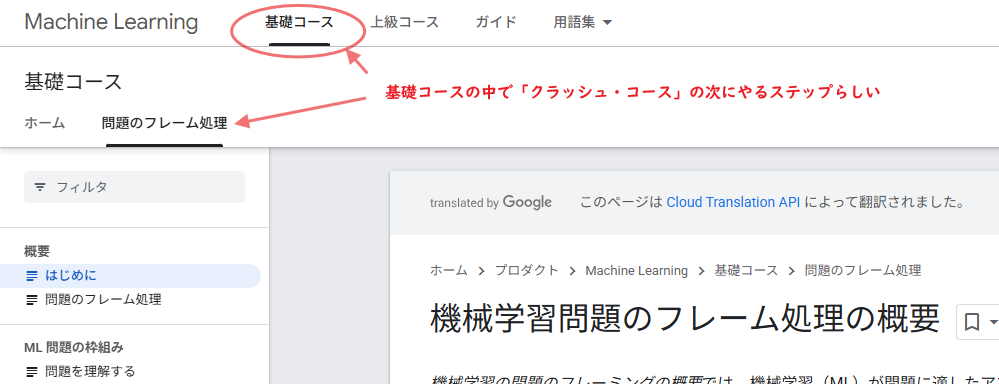Screen dimensions: 999x384
Task: Click the フィルタ input field
Action: click(x=134, y=187)
